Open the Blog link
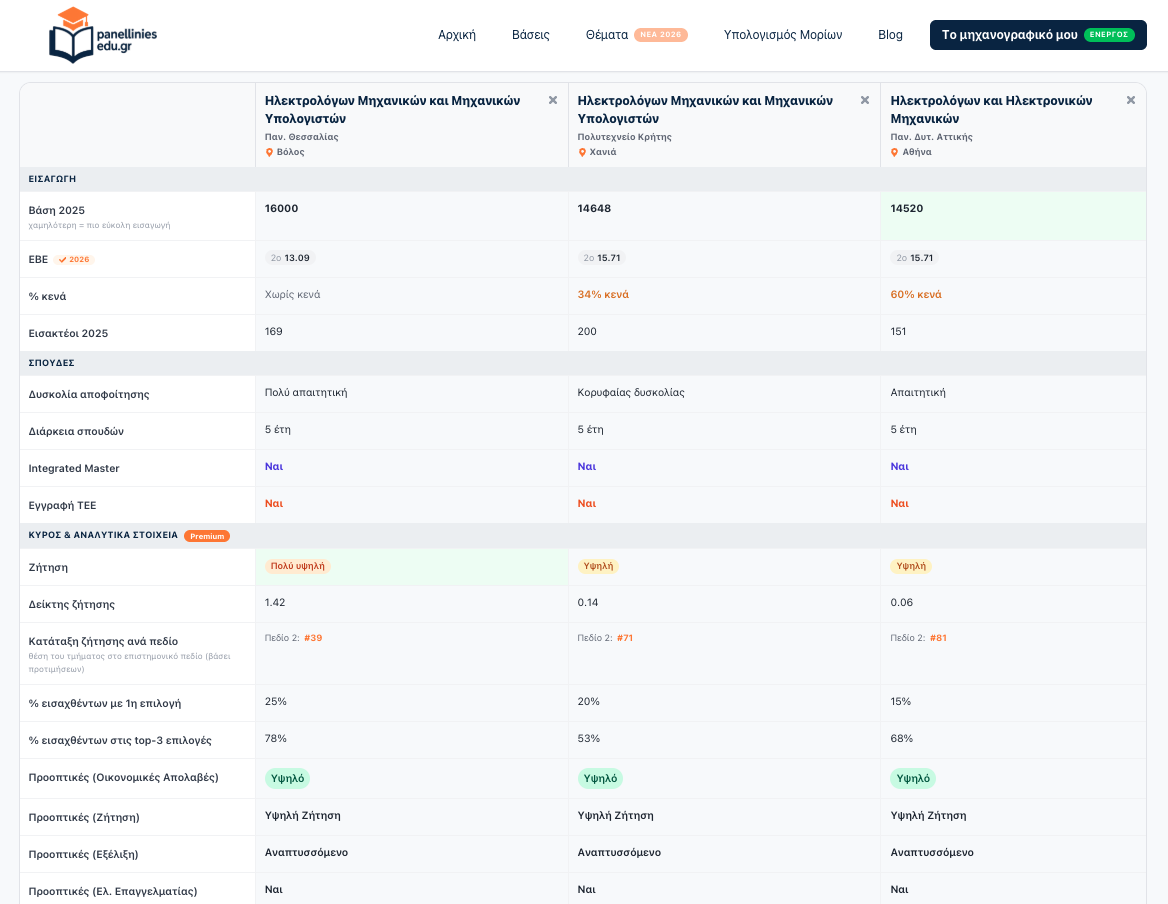The height and width of the screenshot is (904, 1168). click(x=890, y=35)
